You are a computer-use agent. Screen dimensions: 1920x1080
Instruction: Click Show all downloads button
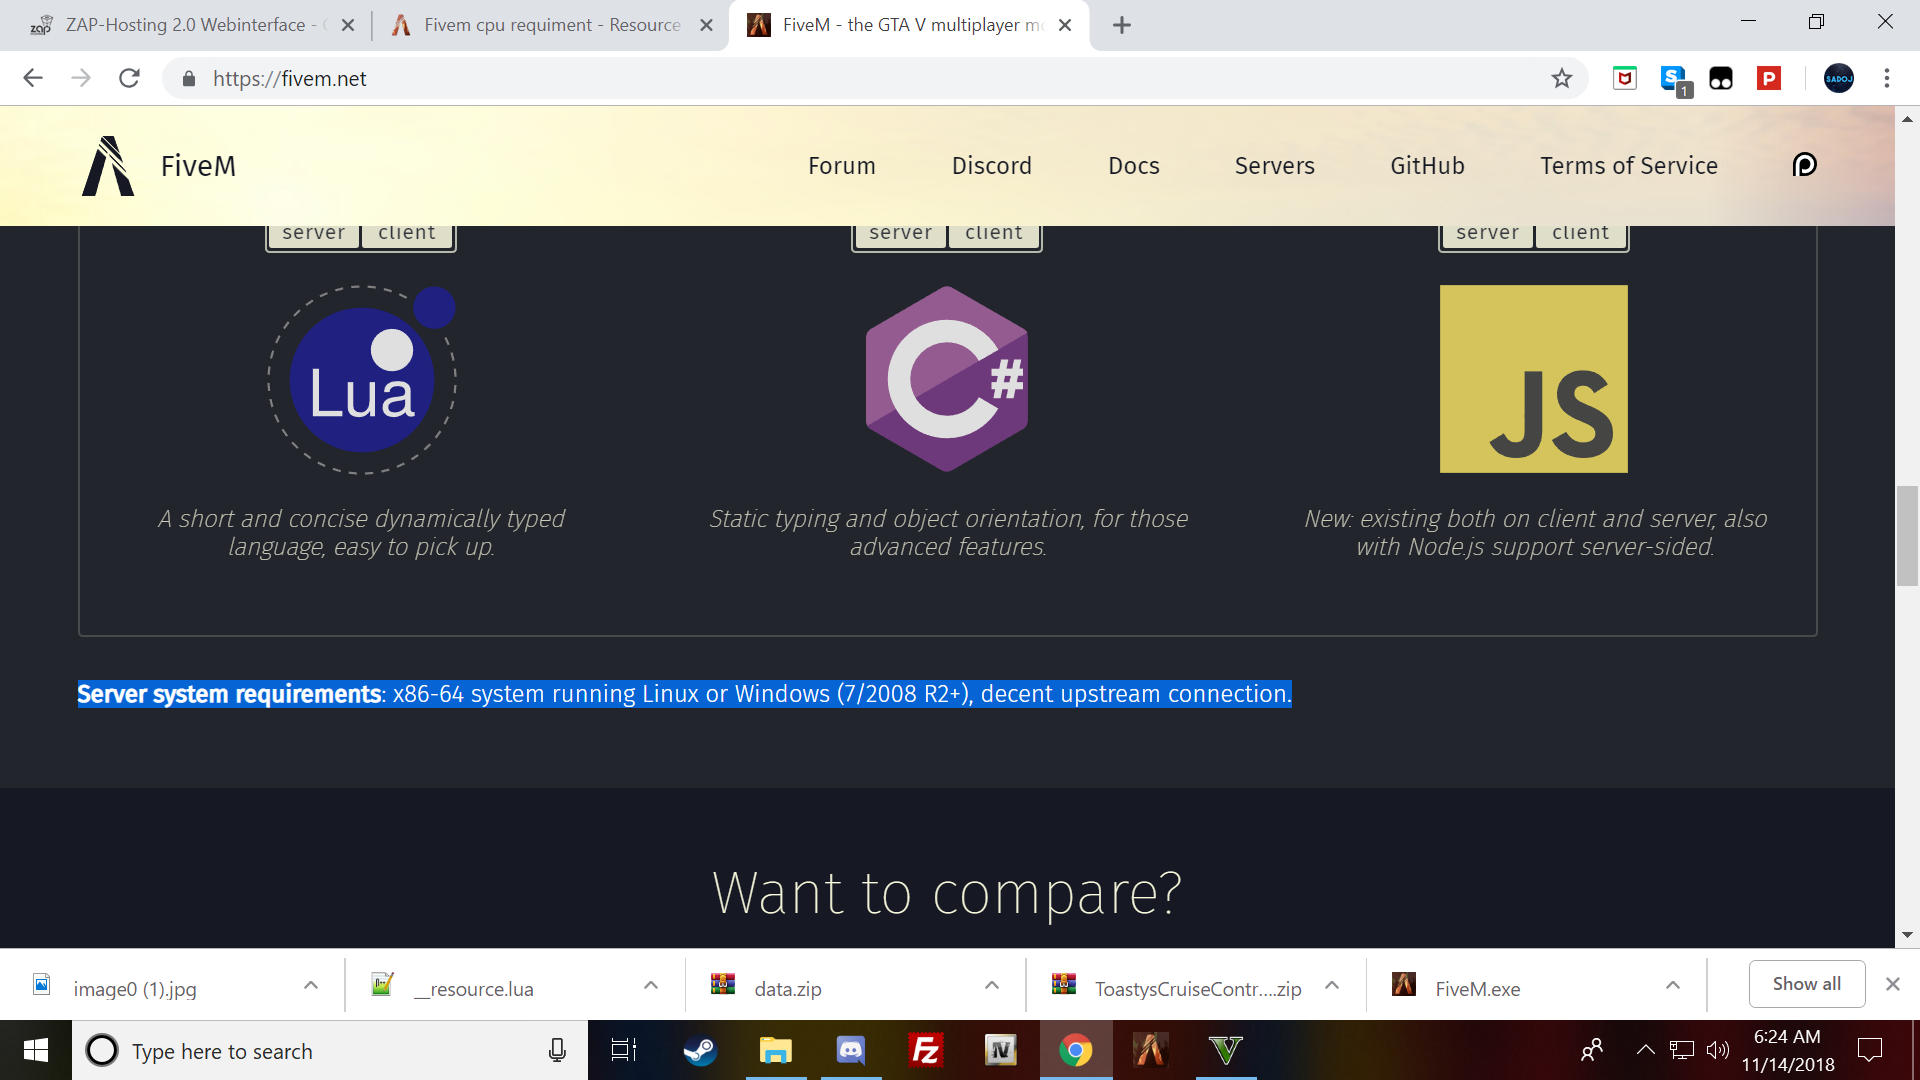point(1806,984)
